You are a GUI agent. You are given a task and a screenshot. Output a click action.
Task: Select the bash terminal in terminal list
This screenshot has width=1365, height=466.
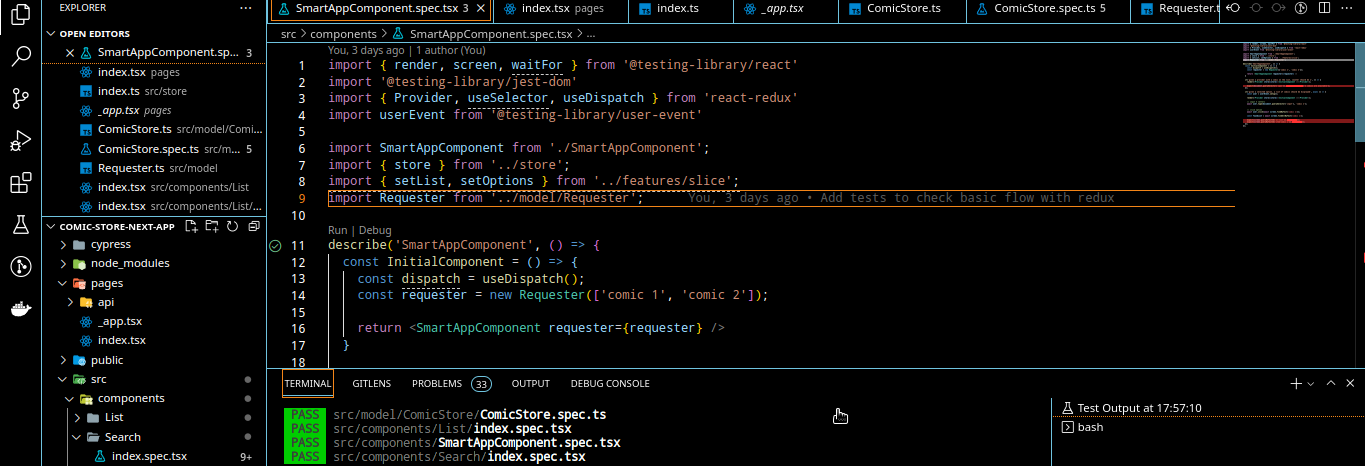(x=1090, y=427)
